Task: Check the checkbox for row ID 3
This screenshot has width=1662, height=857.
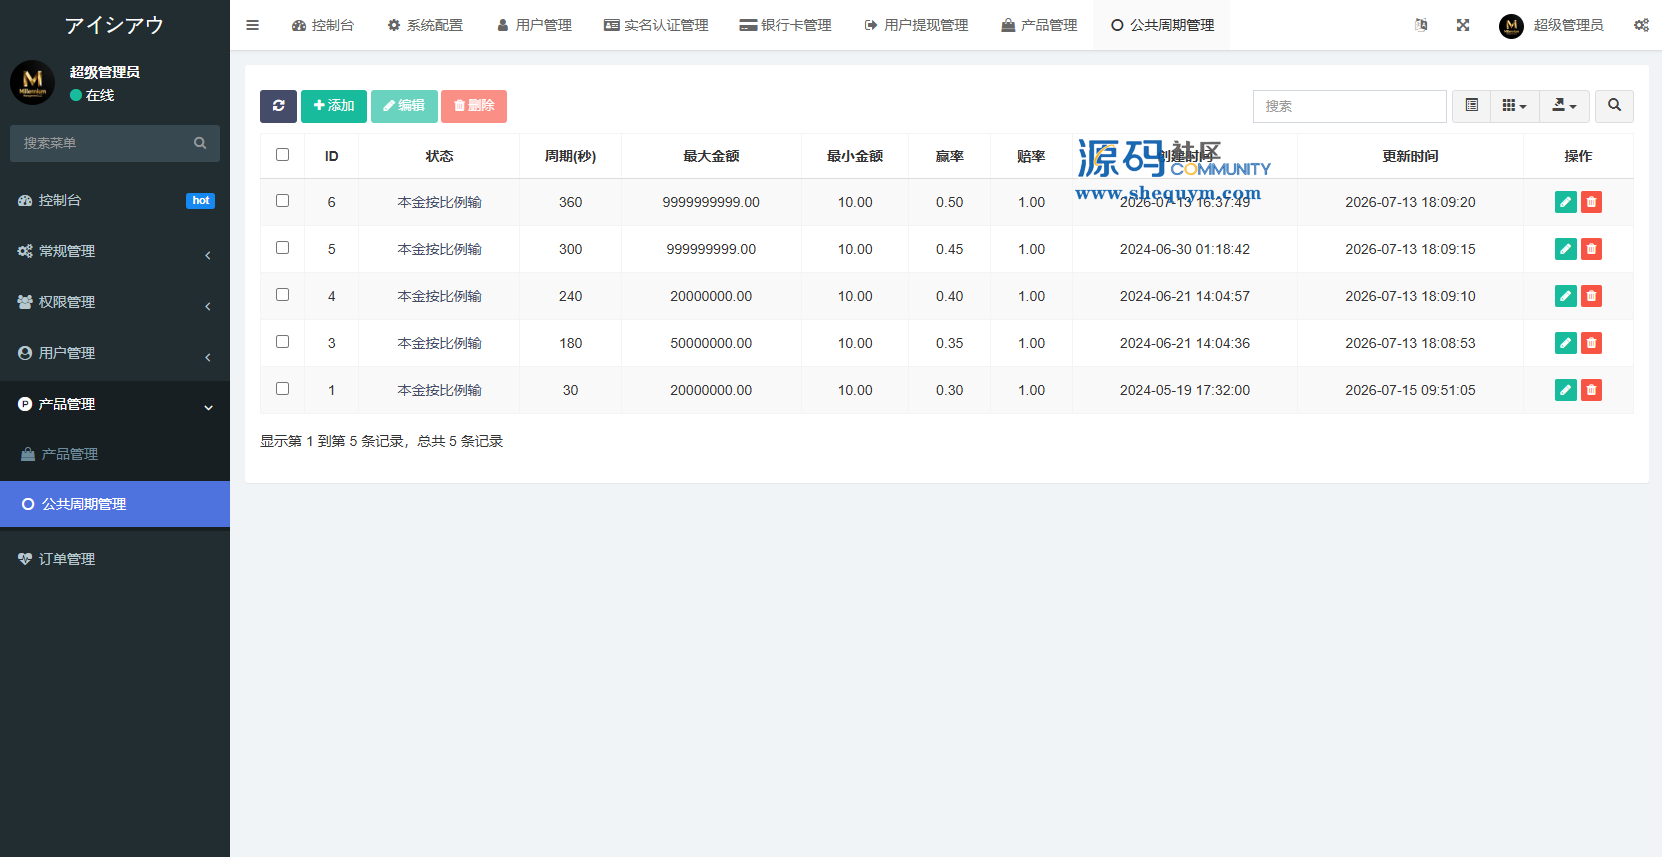Action: point(282,342)
